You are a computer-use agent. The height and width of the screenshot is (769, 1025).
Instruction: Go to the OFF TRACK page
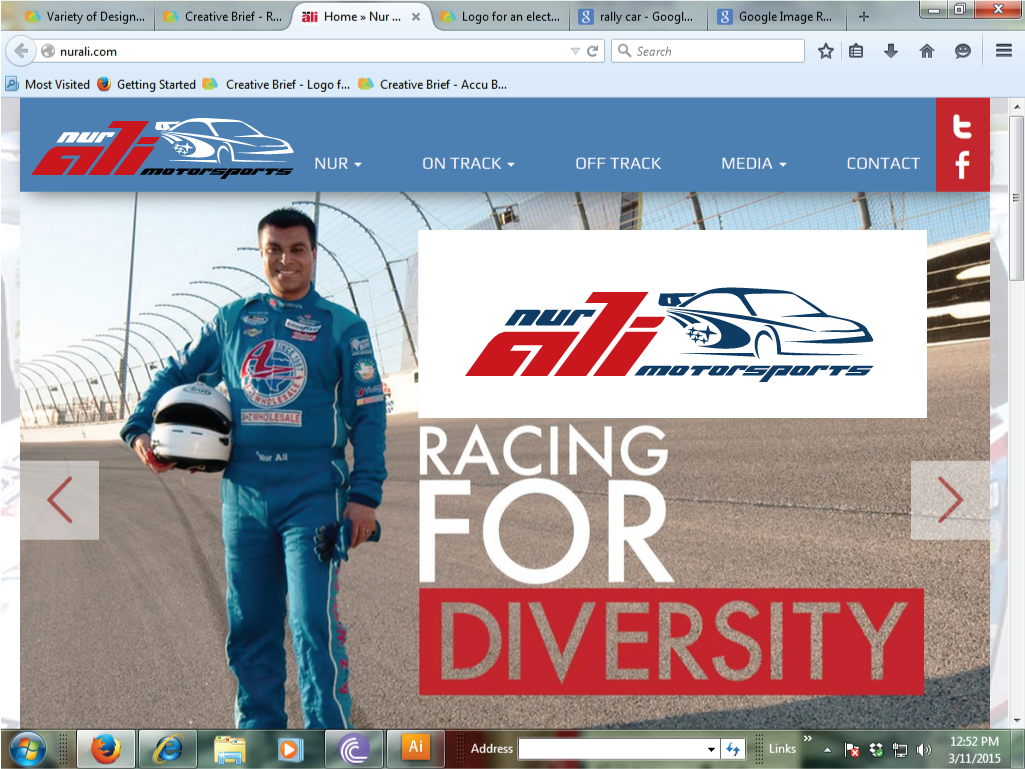618,163
